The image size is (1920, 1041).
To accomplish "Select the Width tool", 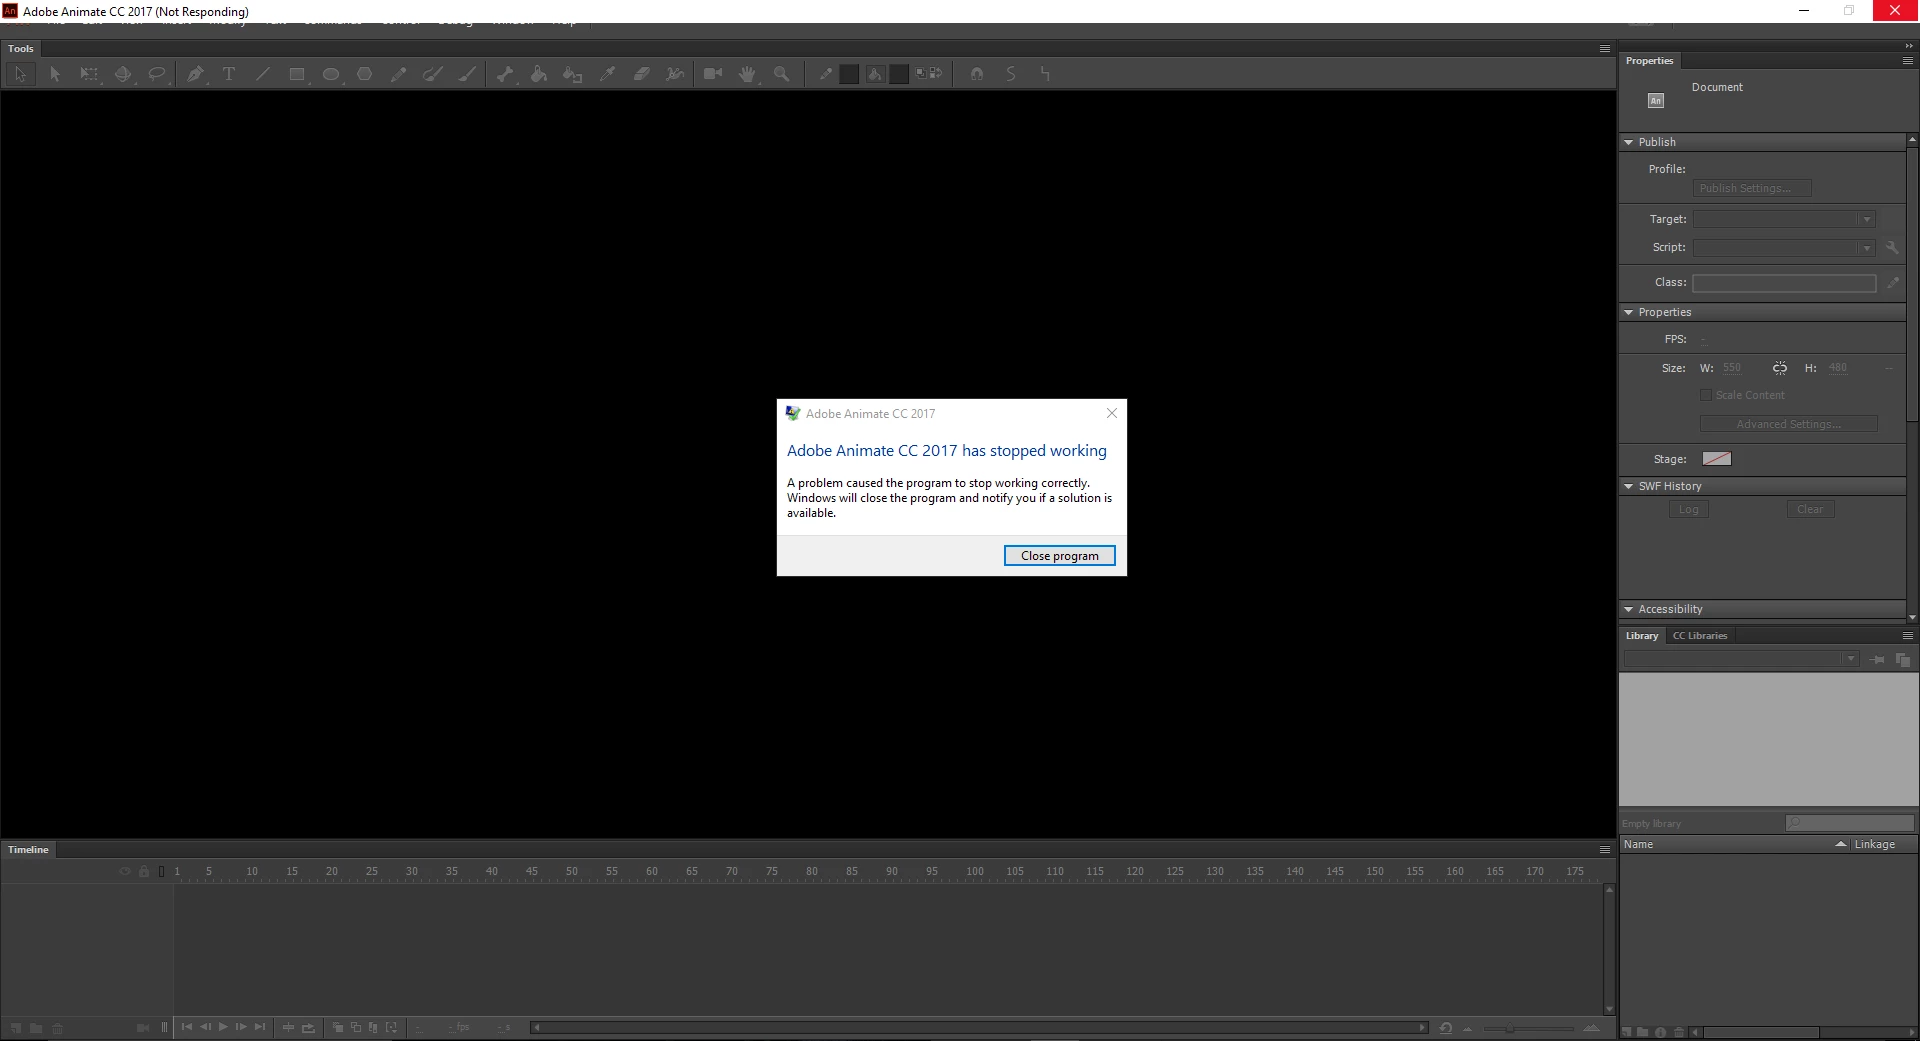I will tap(676, 74).
